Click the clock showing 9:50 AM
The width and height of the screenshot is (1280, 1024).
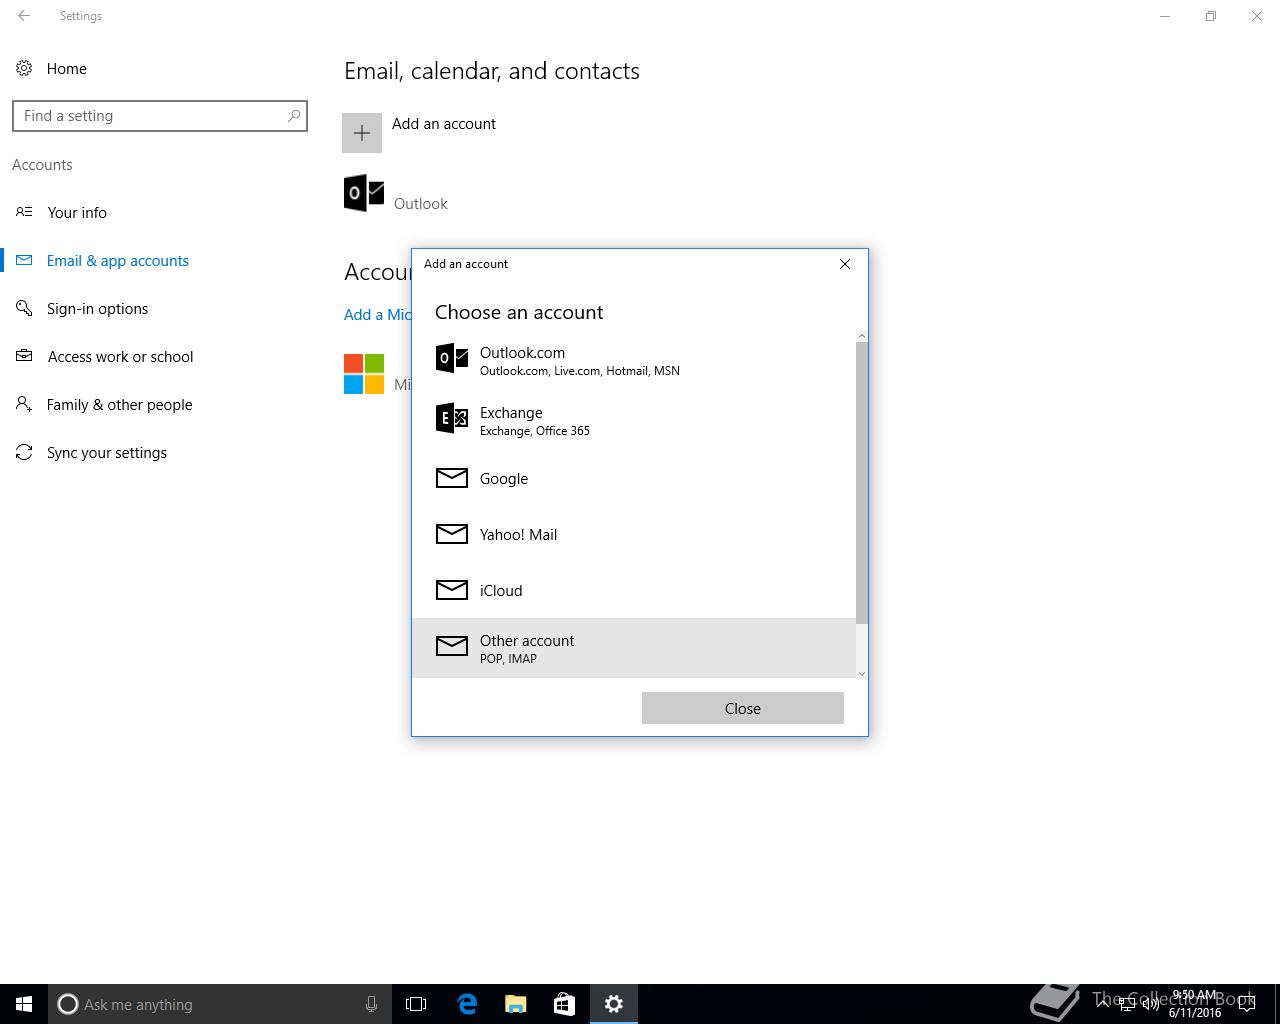[1195, 996]
